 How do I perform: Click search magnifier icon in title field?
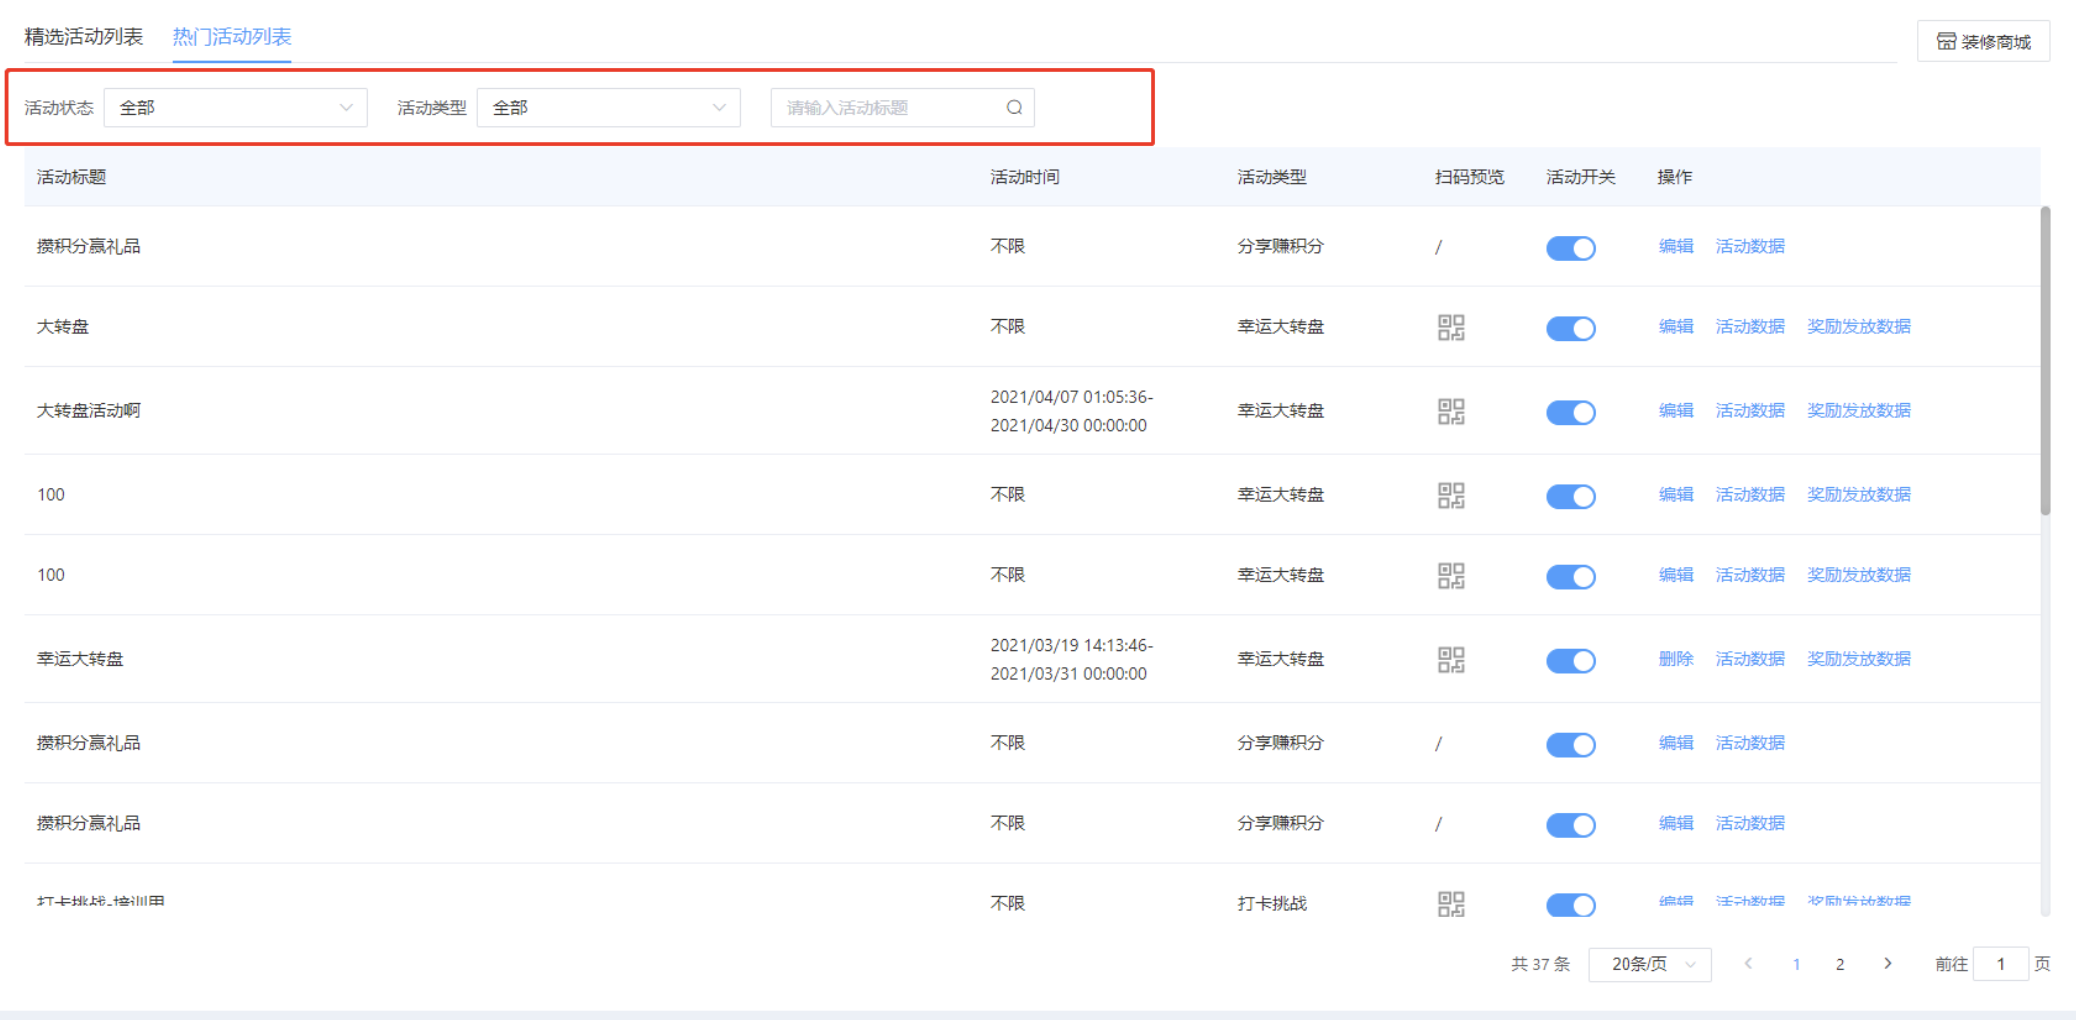coord(1014,108)
